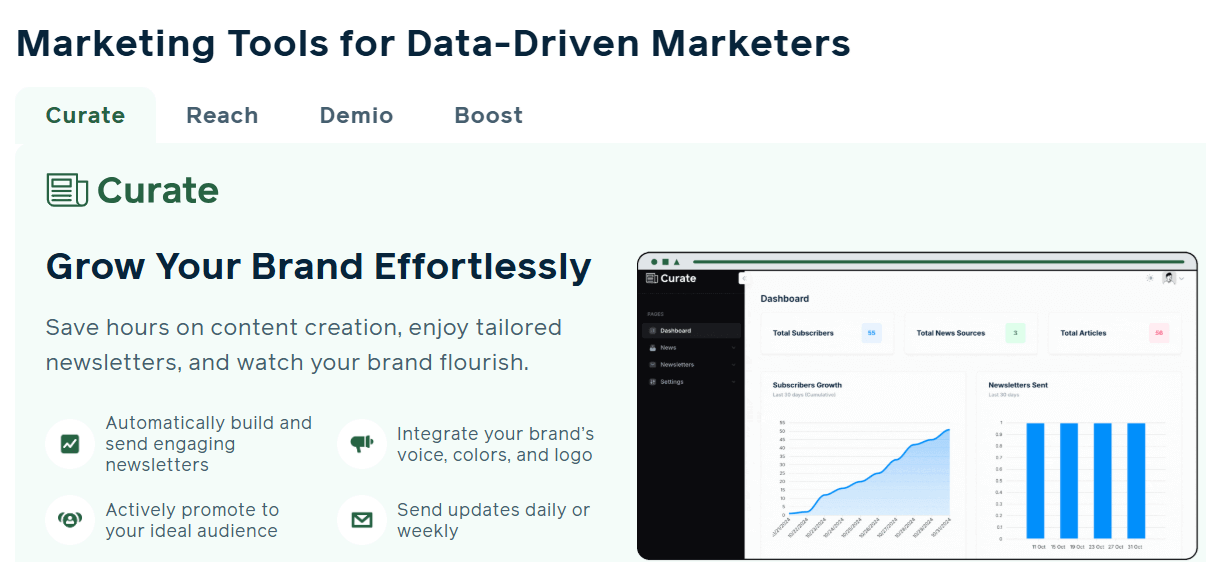Image resolution: width=1206 pixels, height=562 pixels.
Task: Click the audience icon beside Actively promote
Action: pos(70,520)
